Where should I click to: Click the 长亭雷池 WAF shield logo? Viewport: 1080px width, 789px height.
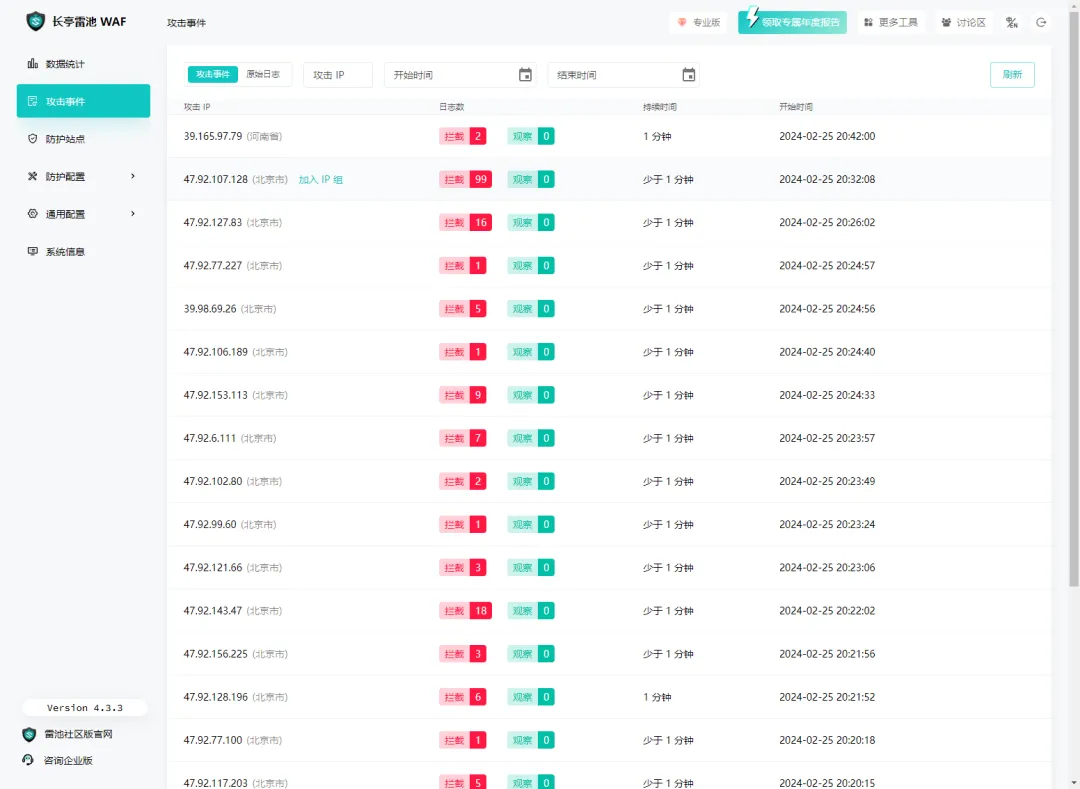(x=36, y=22)
